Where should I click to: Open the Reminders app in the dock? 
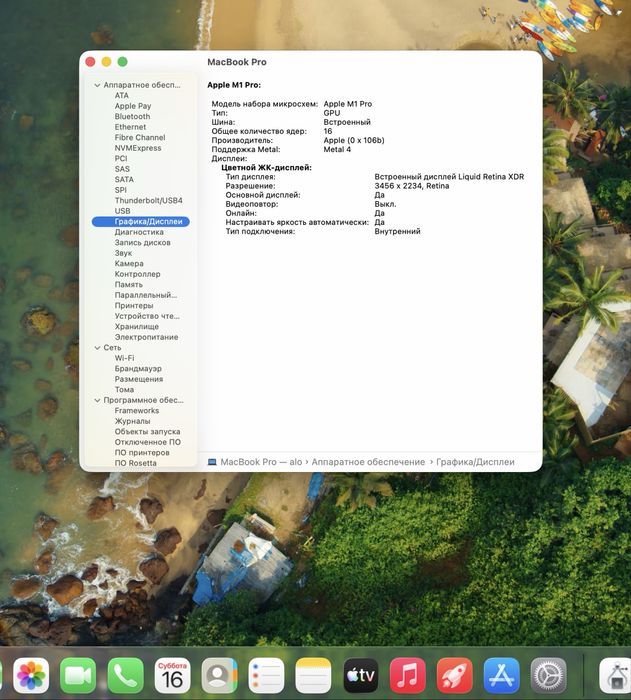tap(266, 675)
